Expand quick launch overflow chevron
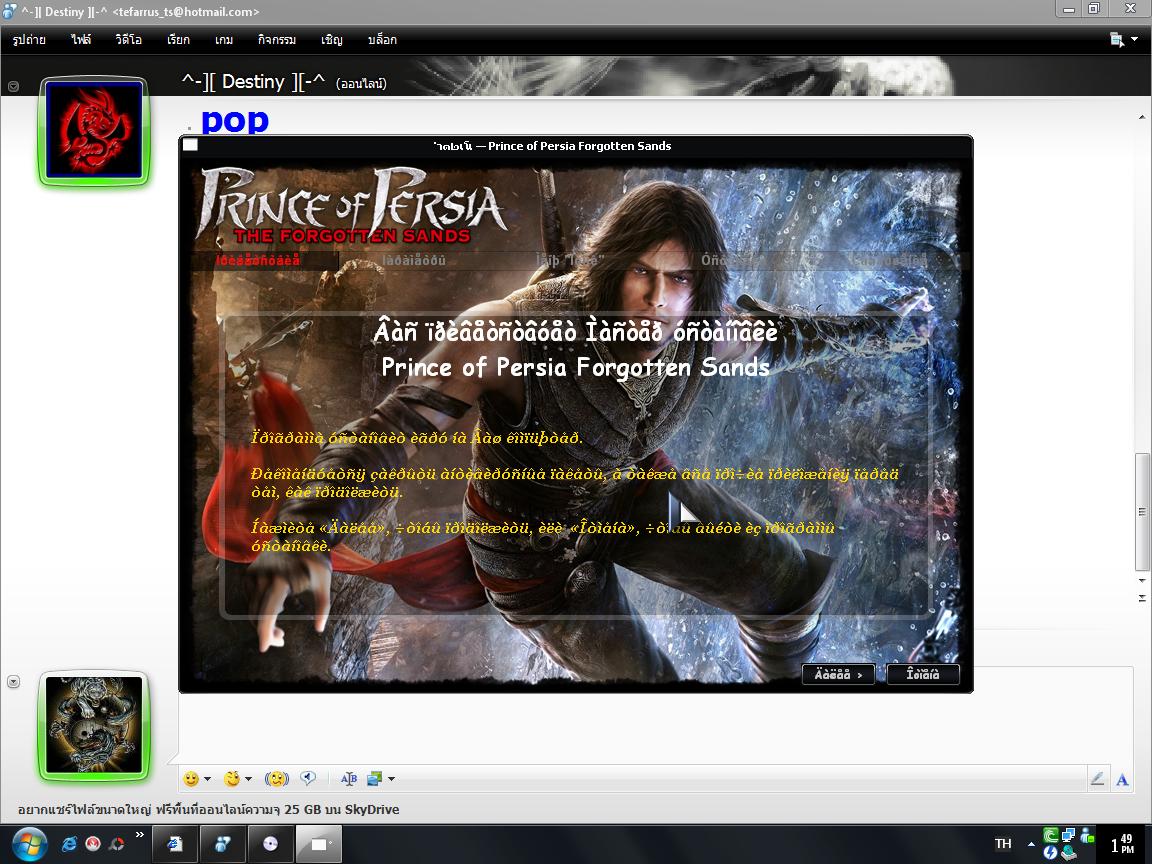This screenshot has width=1152, height=864. point(140,834)
